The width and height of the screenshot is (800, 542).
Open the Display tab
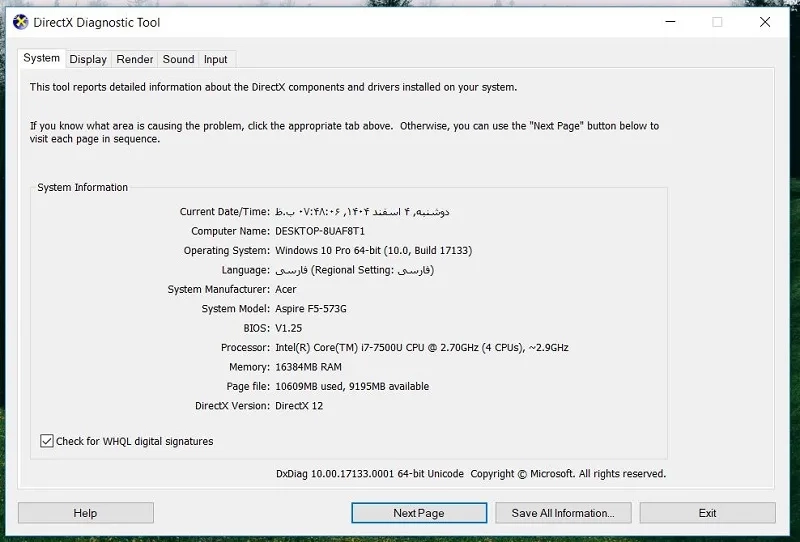coord(88,59)
